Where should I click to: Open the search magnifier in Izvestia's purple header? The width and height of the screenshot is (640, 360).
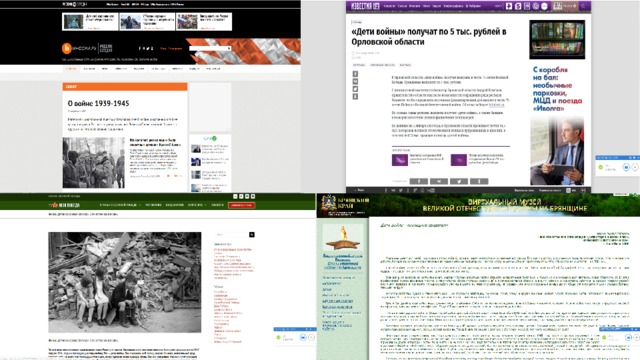tap(583, 6)
